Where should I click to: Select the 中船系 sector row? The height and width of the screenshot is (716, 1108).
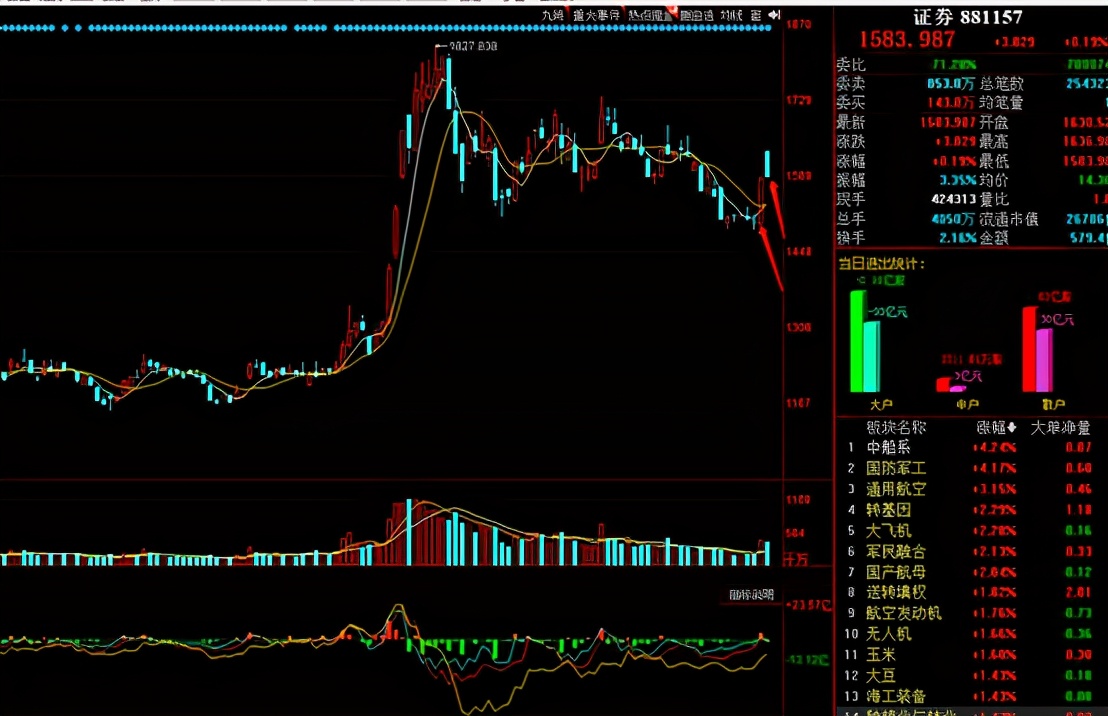[971, 447]
